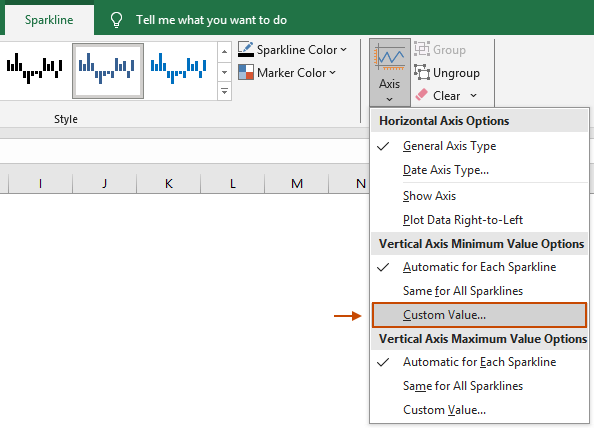This screenshot has width=594, height=428.
Task: Select the black sparkline style thumbnail
Action: pos(34,68)
